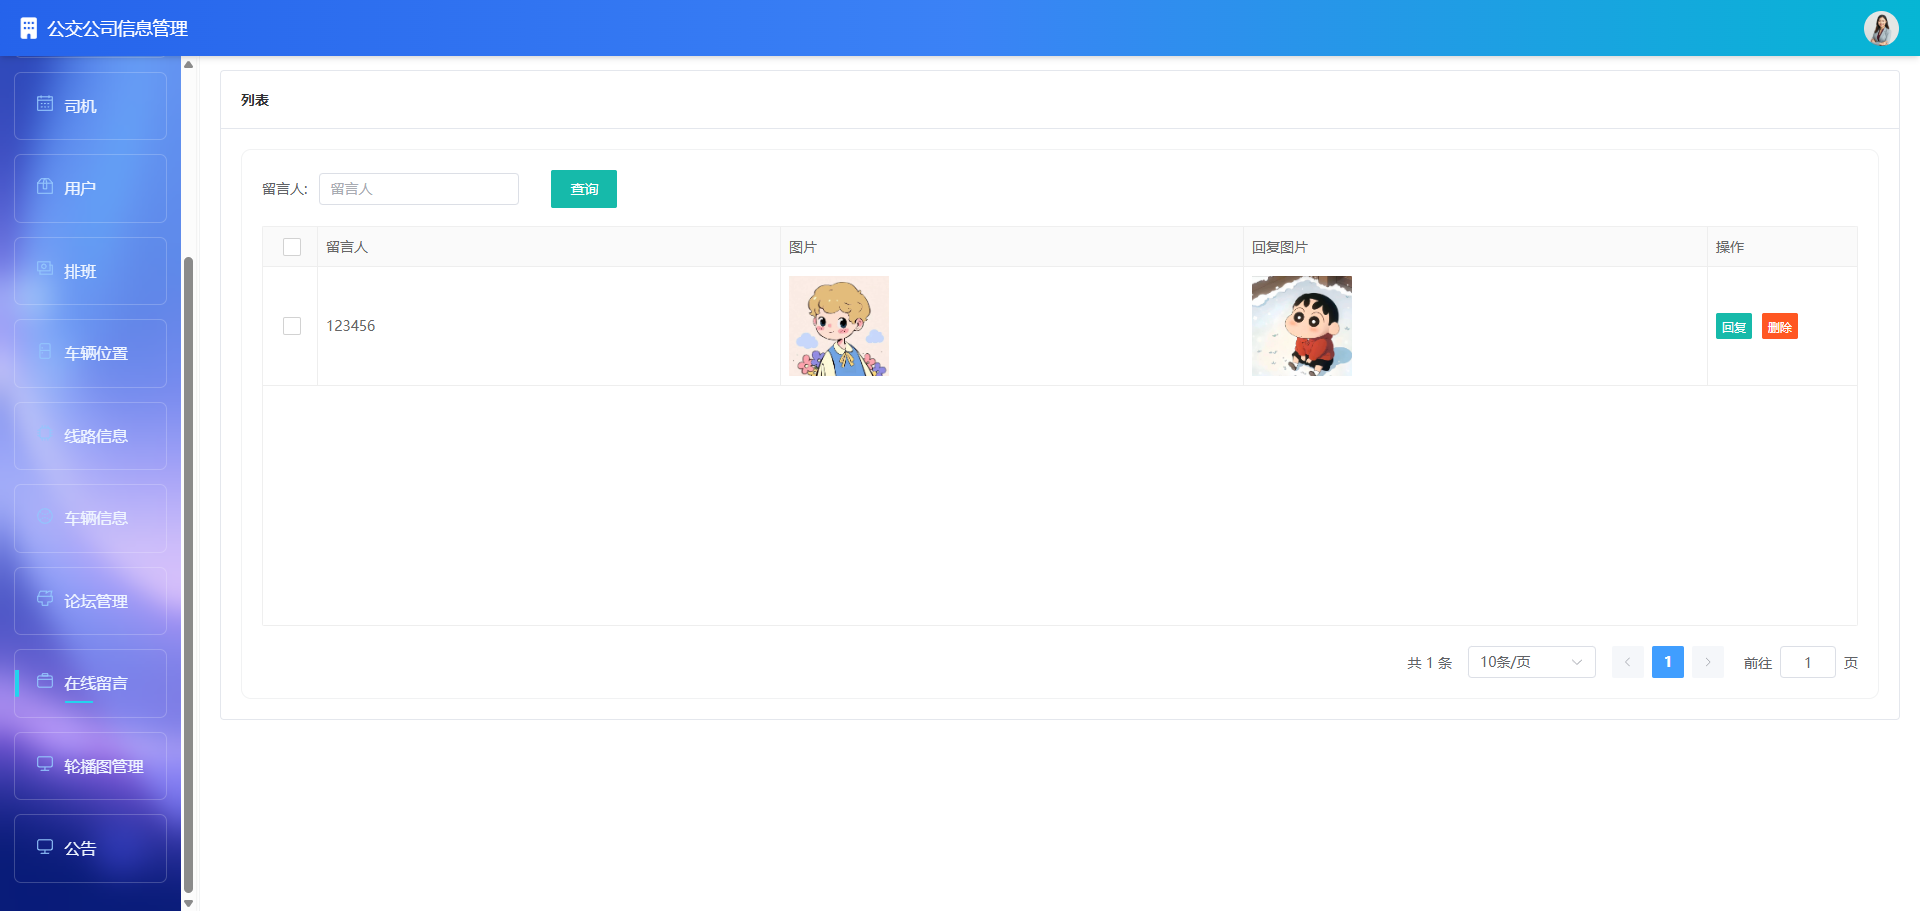Viewport: 1920px width, 911px height.
Task: Click the sidebar scroll up arrow
Action: (188, 64)
